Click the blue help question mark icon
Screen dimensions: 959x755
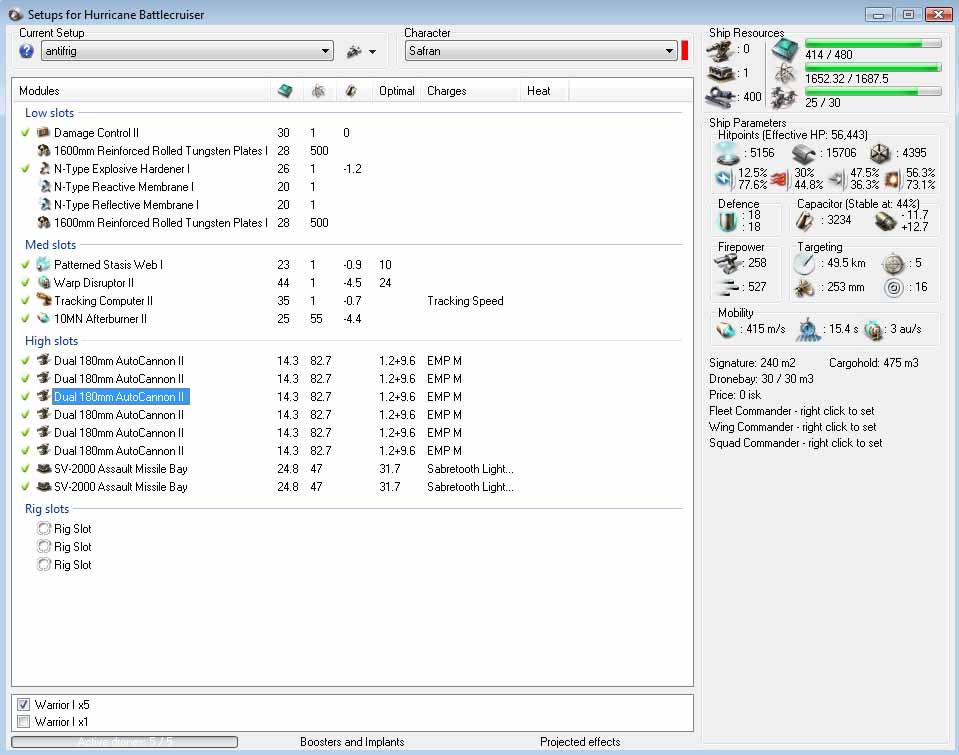26,51
